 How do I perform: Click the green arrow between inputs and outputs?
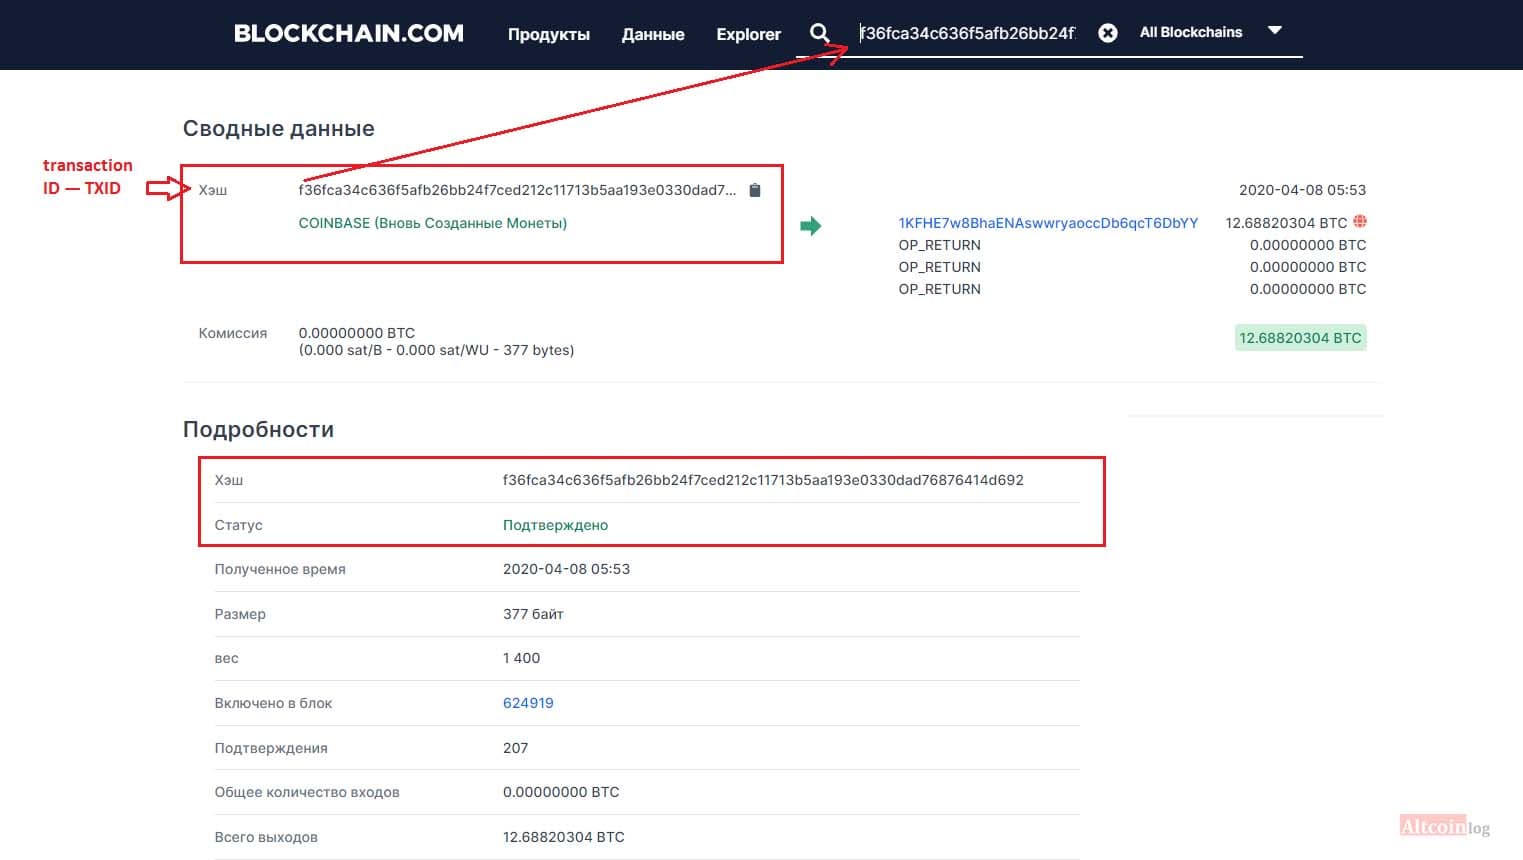click(x=811, y=226)
